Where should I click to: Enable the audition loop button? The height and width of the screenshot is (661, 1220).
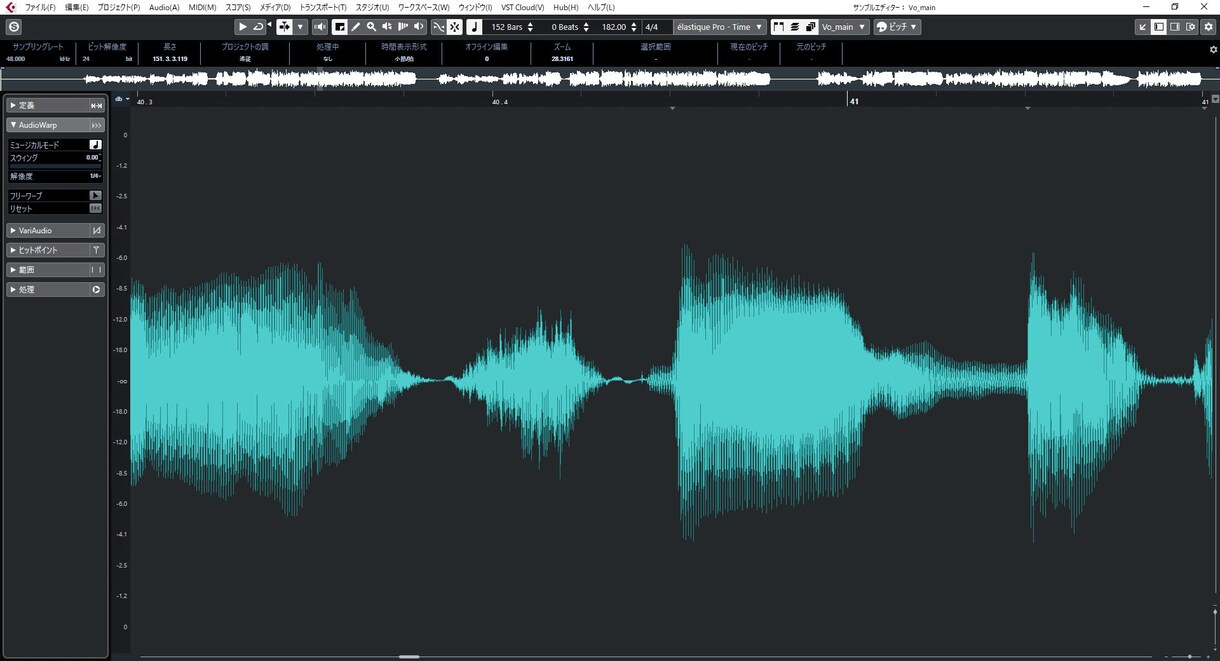pyautogui.click(x=258, y=27)
